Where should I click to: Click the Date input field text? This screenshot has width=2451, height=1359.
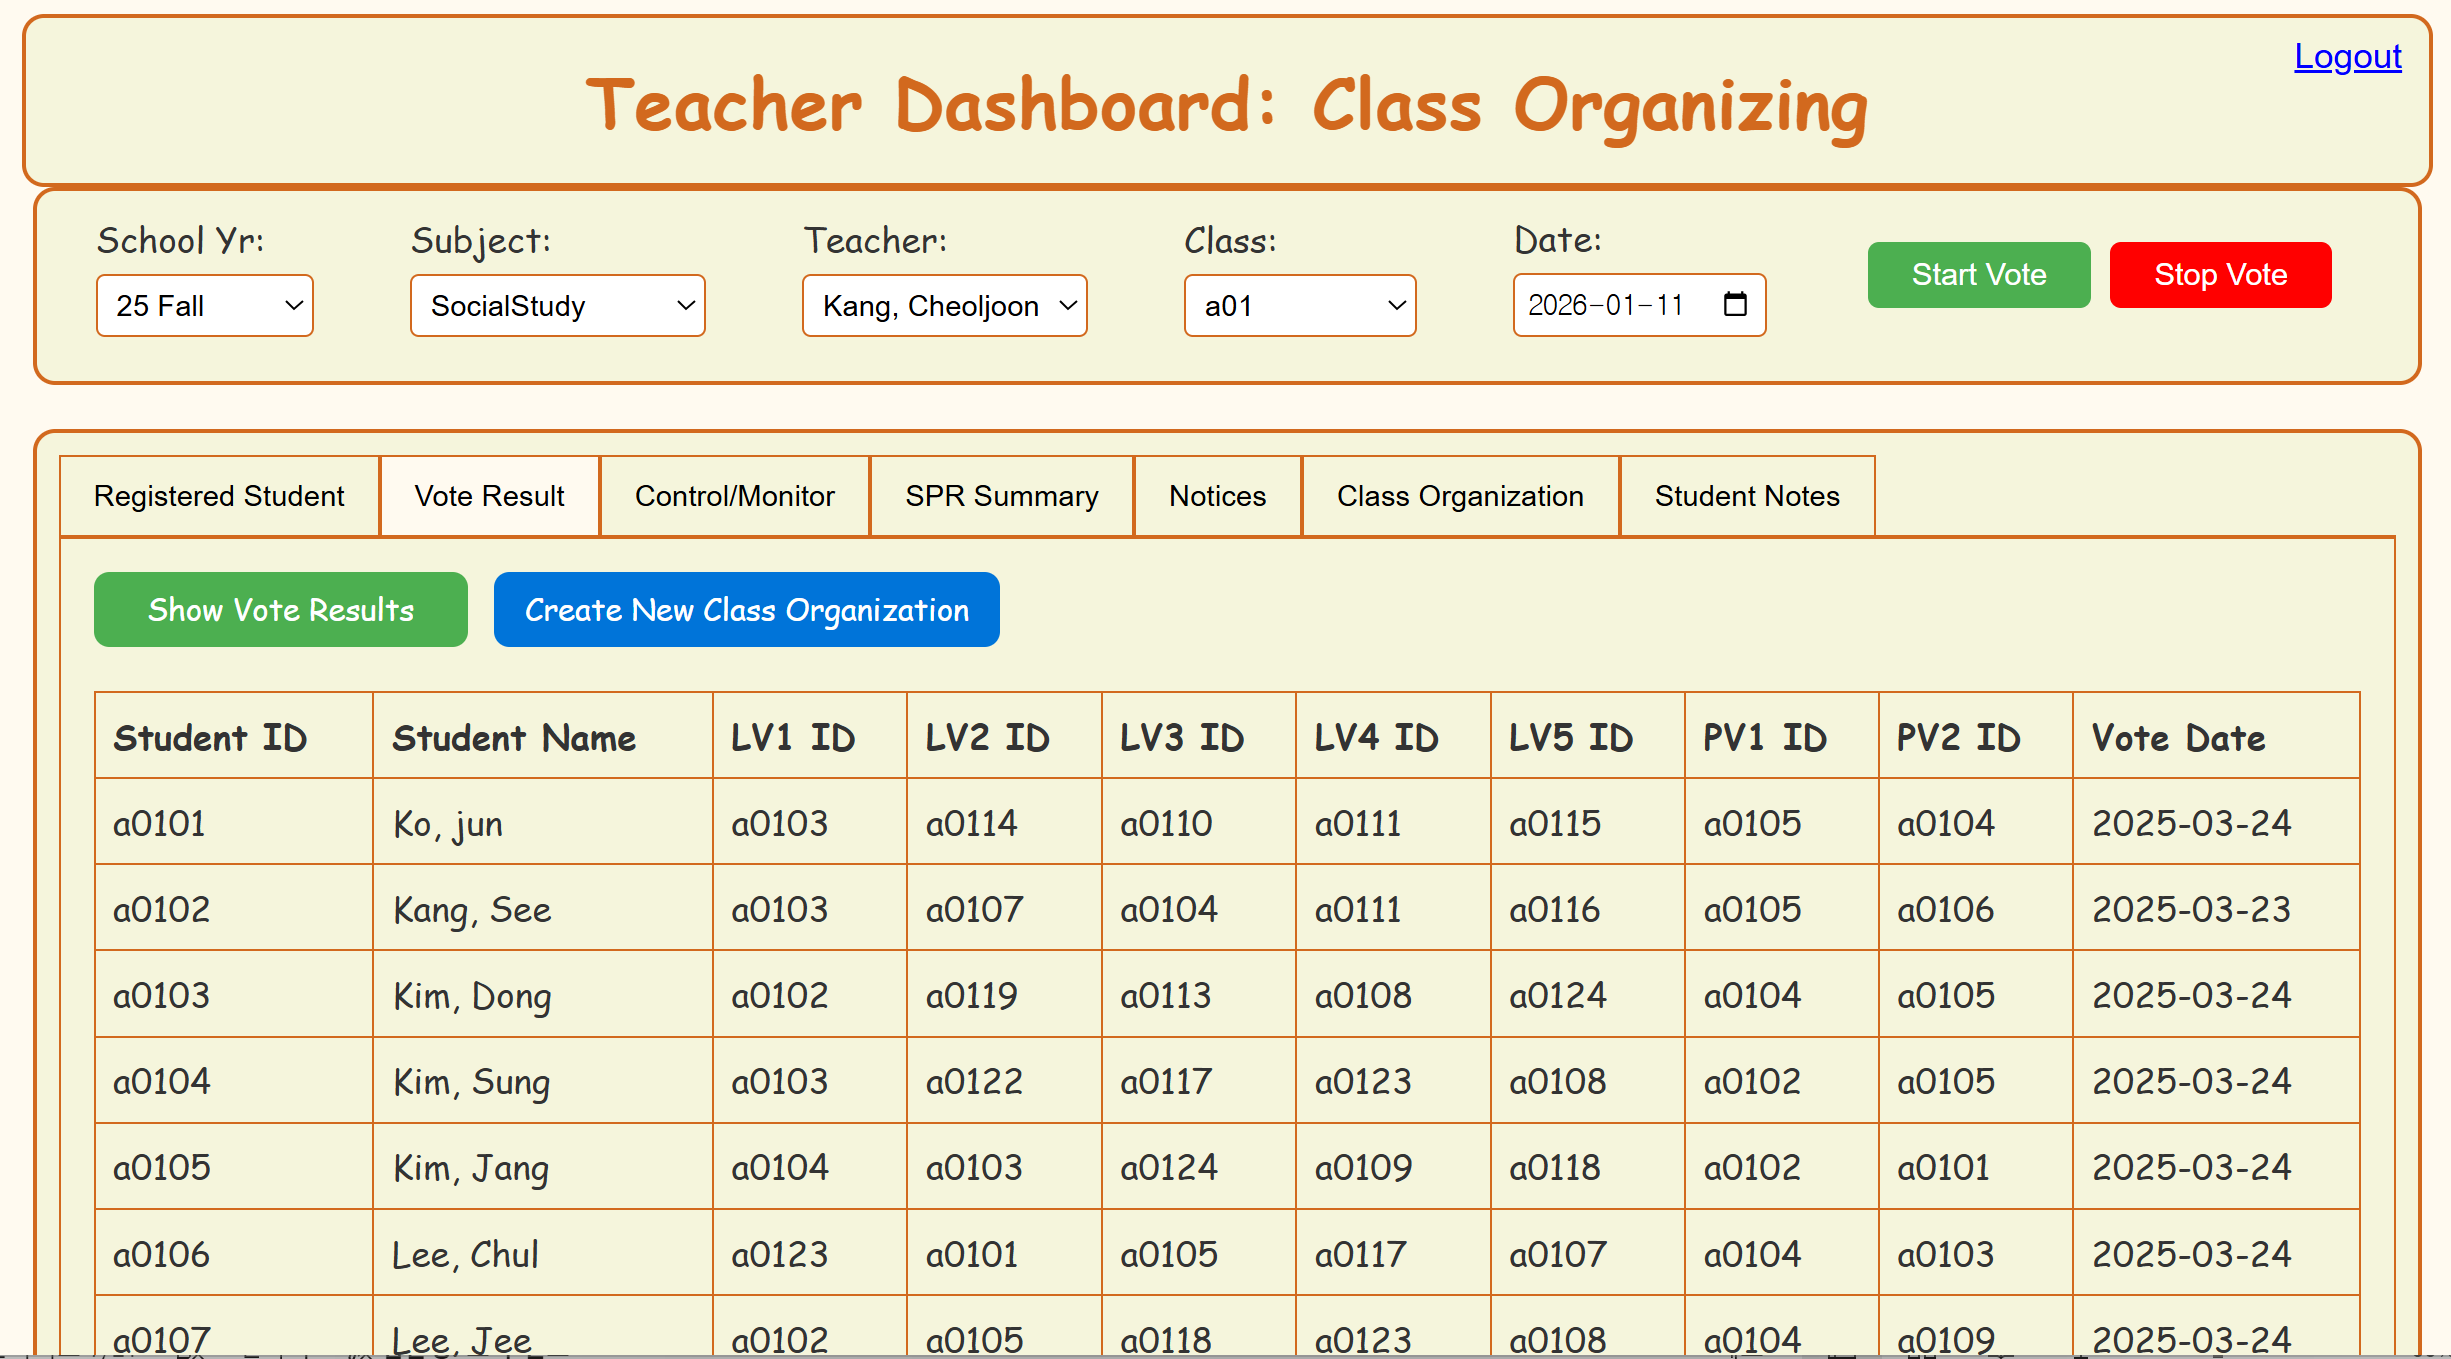1605,305
